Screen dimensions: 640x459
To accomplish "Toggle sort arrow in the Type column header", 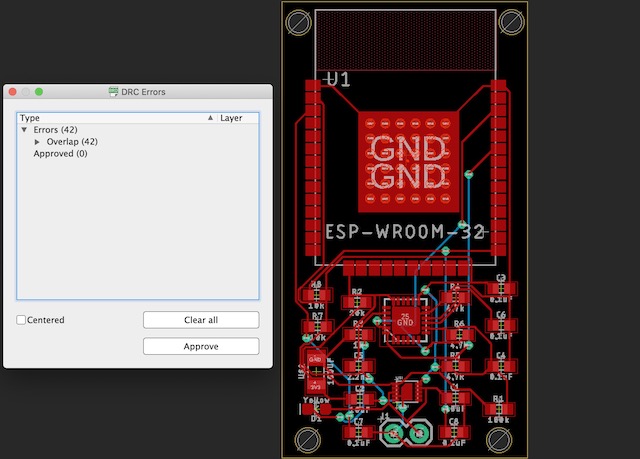I will [x=210, y=118].
